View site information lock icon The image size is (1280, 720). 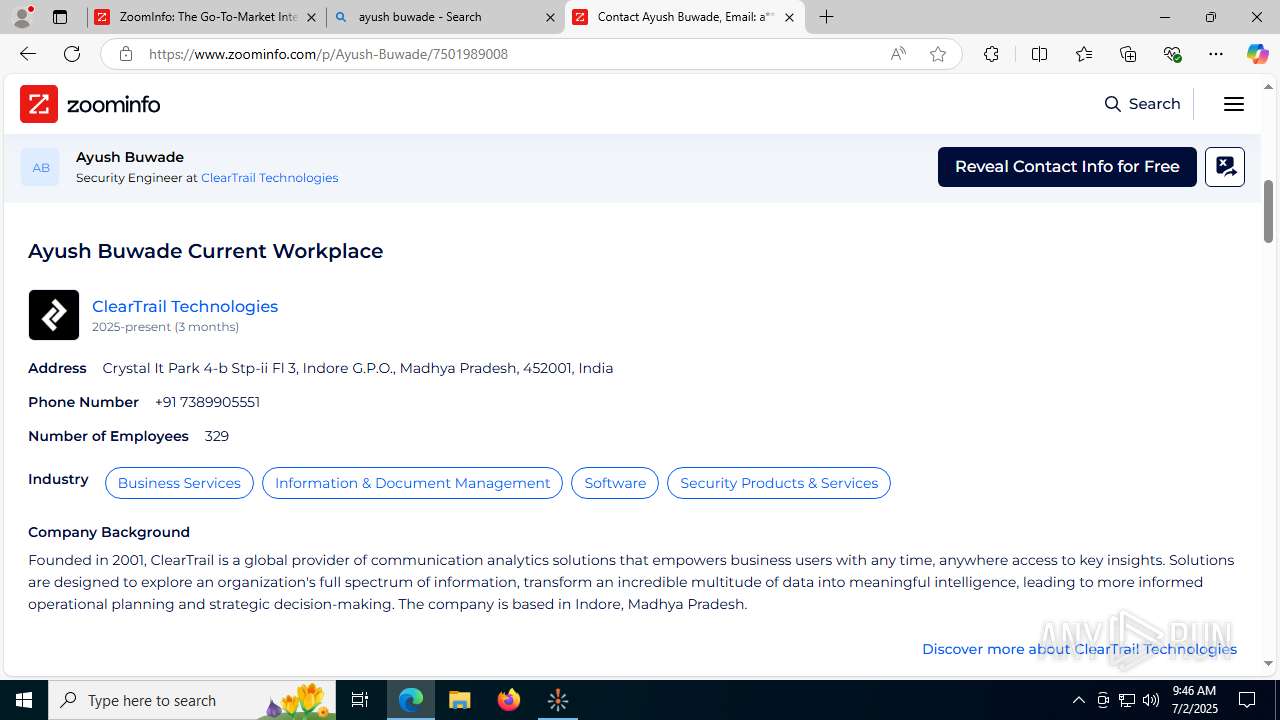pyautogui.click(x=125, y=54)
